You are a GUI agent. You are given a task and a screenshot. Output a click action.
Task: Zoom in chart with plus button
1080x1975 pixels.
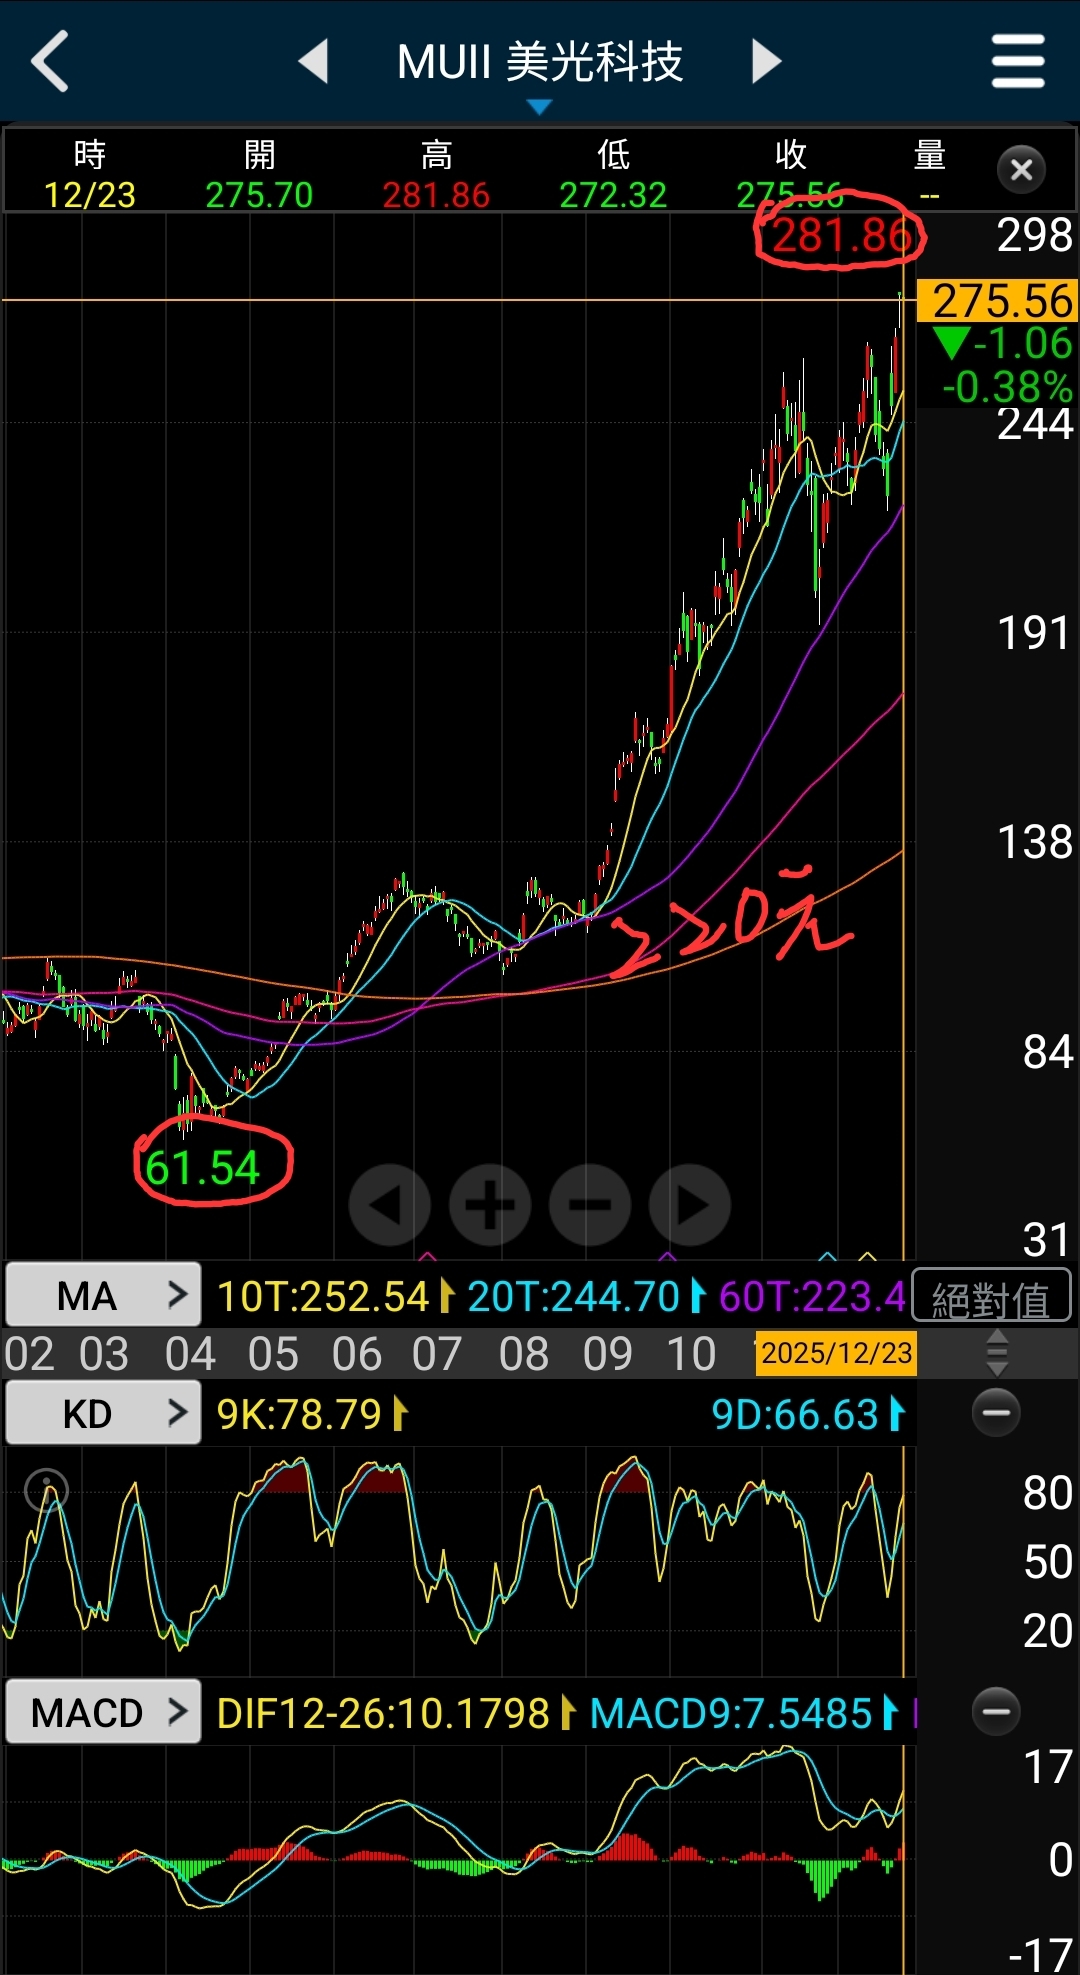point(490,1205)
